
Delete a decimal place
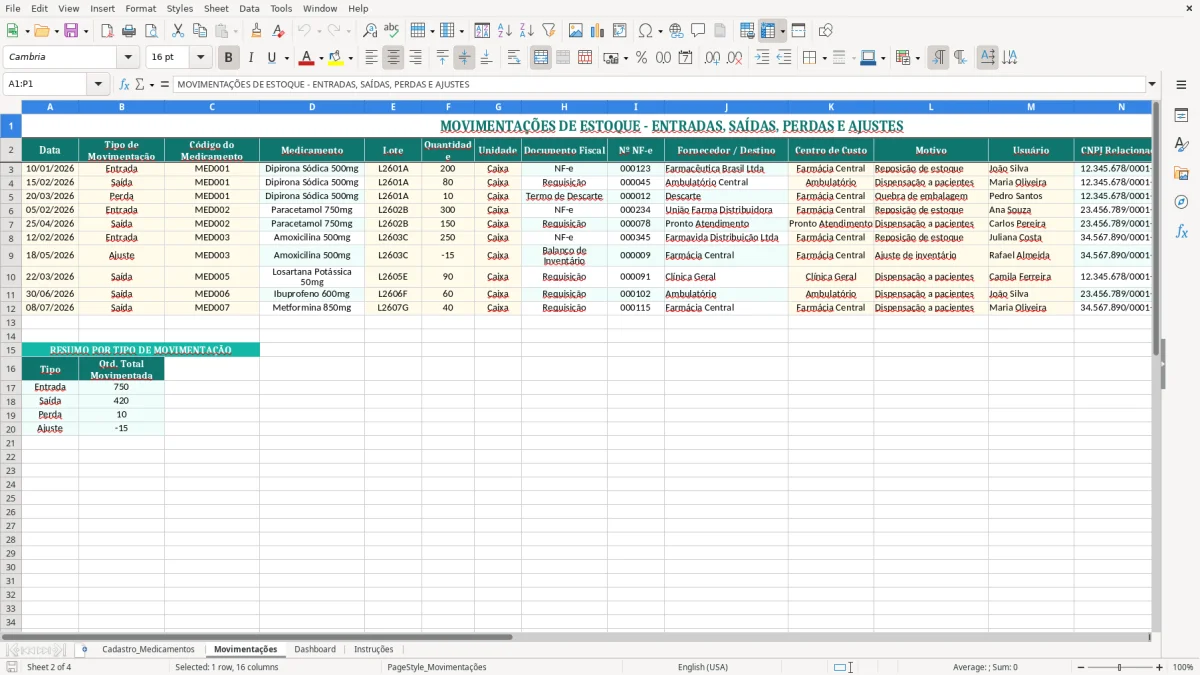[x=735, y=58]
